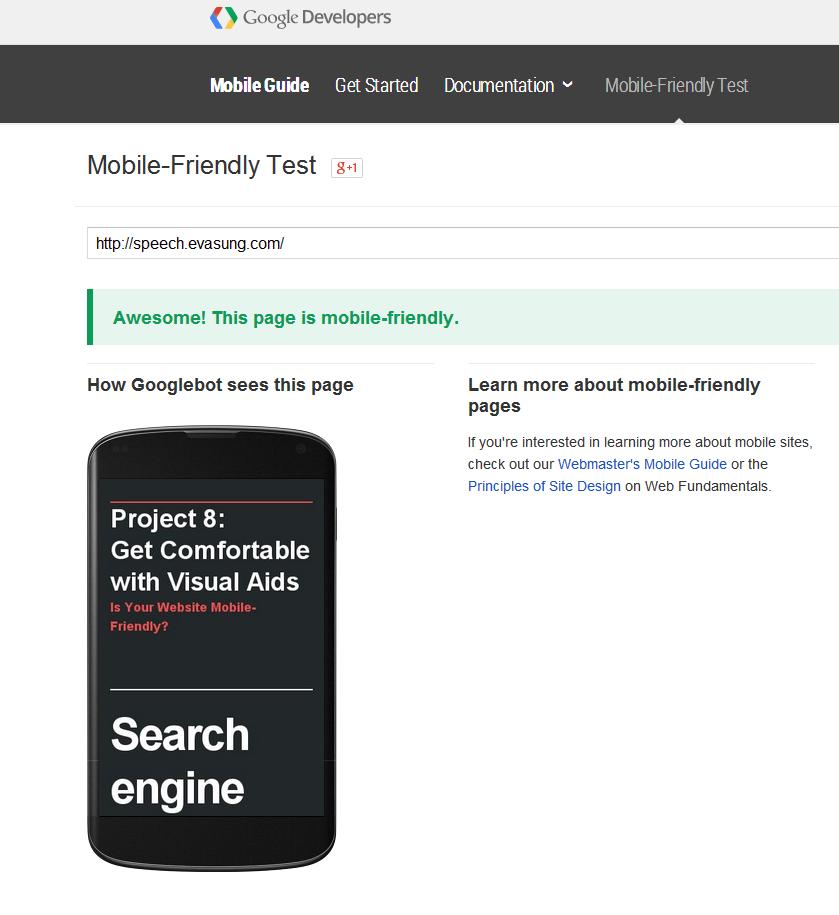The height and width of the screenshot is (915, 839).
Task: Click the chevron arrow beside Documentation
Action: coord(568,85)
